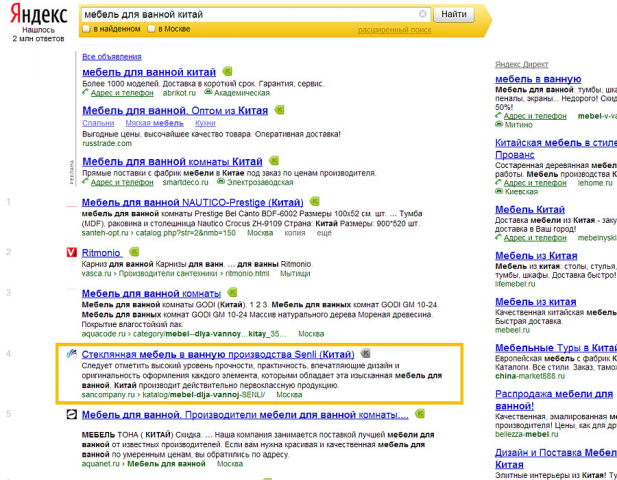Screen dimensions: 617x480
Task: Click the sancompany.ru favicon of Senli result
Action: 72,354
